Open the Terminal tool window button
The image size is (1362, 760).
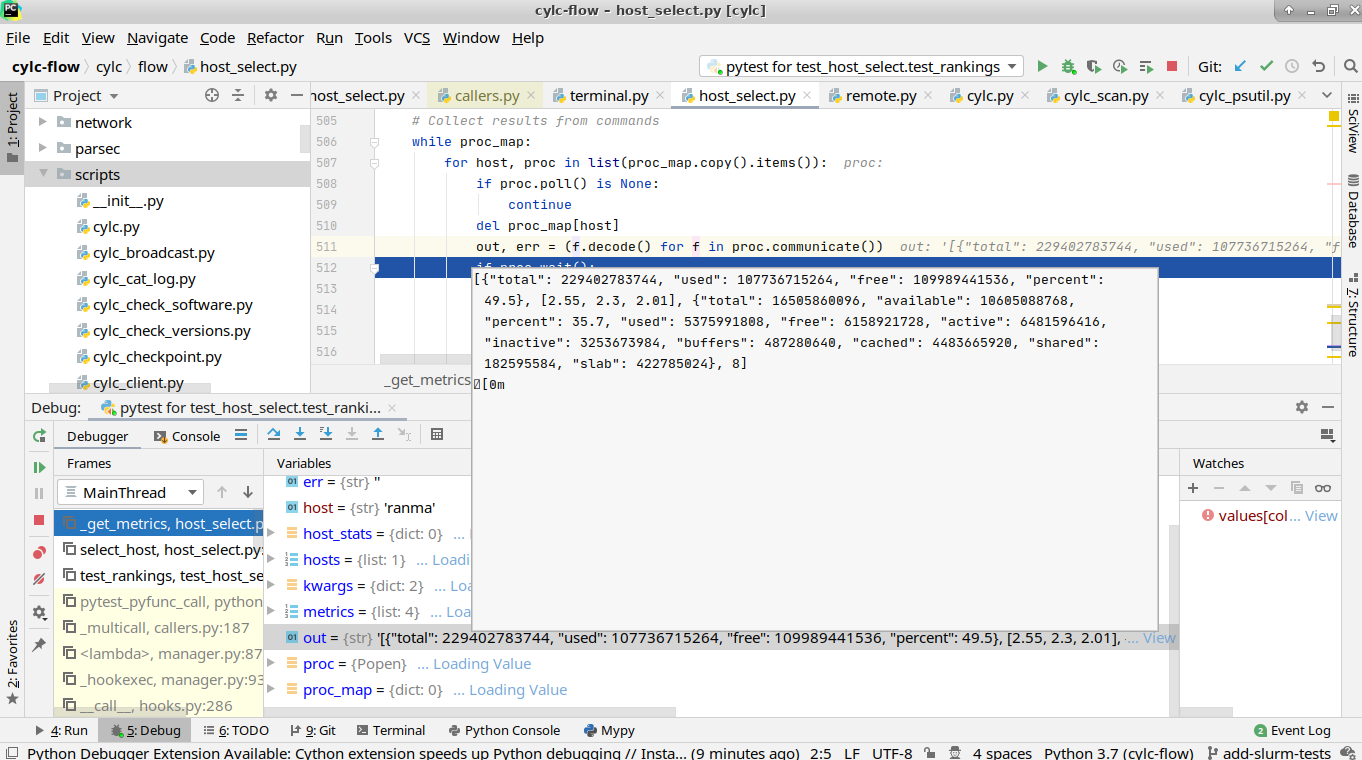point(389,730)
